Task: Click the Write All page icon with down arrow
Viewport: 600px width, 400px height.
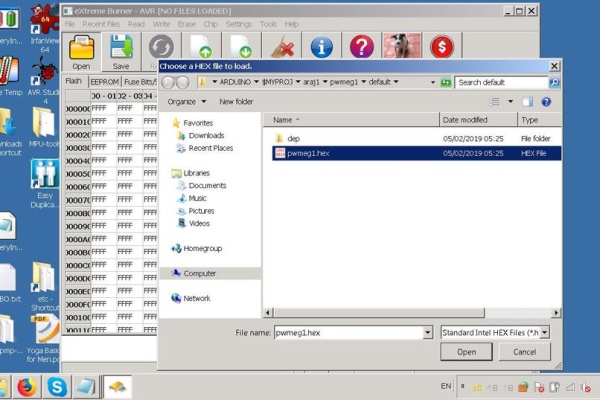Action: click(x=241, y=46)
